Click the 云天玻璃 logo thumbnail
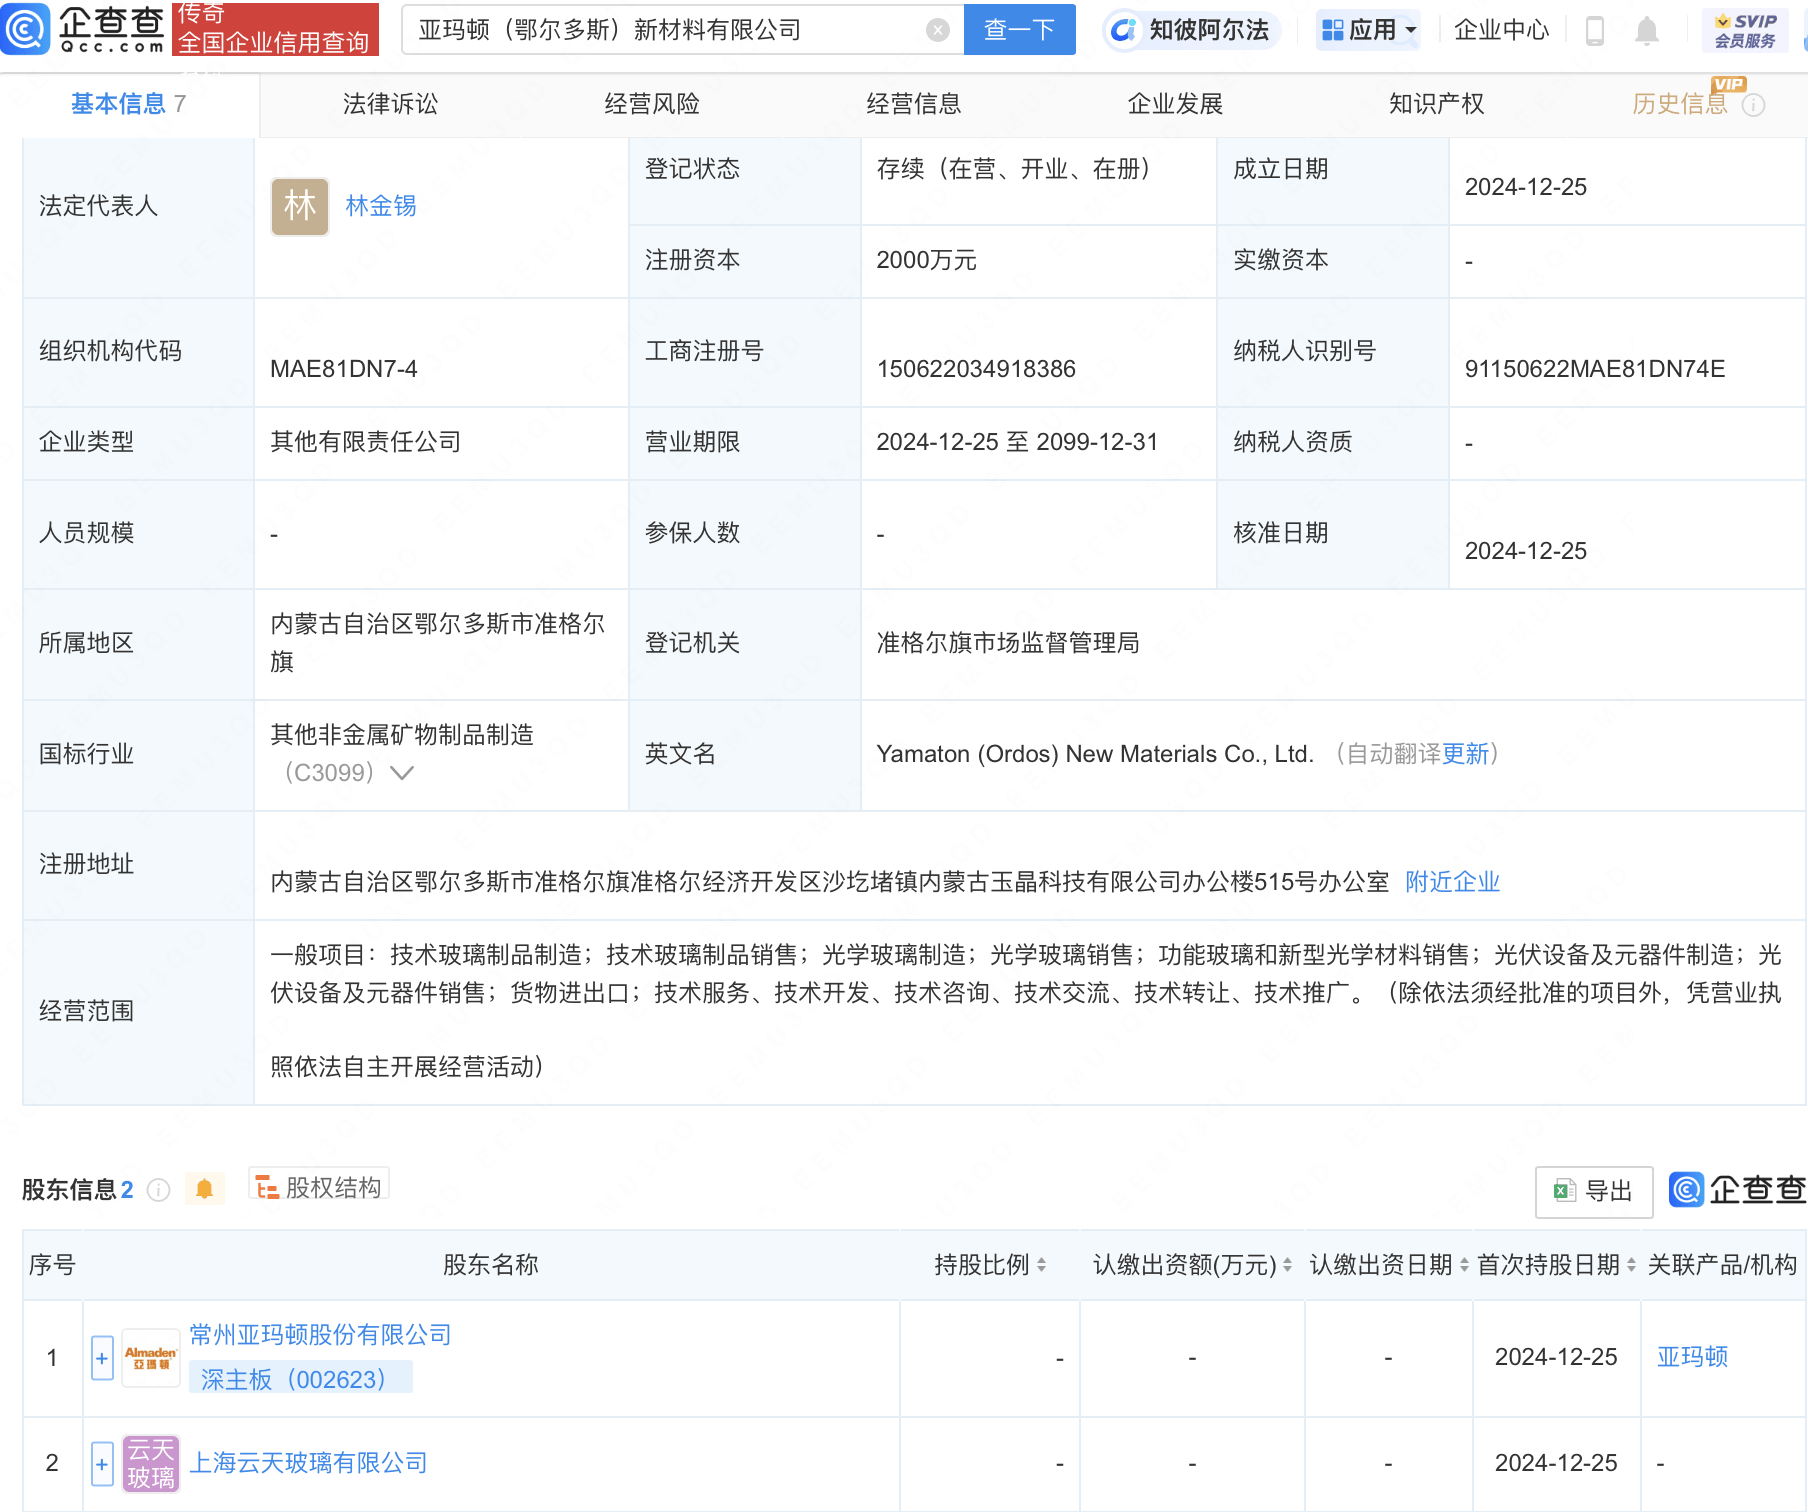Image resolution: width=1808 pixels, height=1512 pixels. click(151, 1464)
